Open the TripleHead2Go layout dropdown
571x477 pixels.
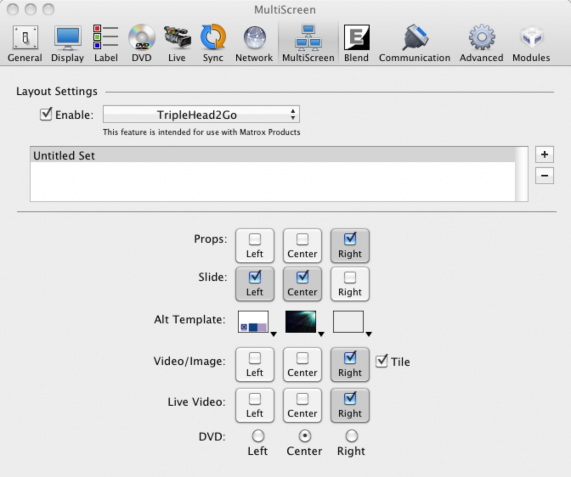201,114
